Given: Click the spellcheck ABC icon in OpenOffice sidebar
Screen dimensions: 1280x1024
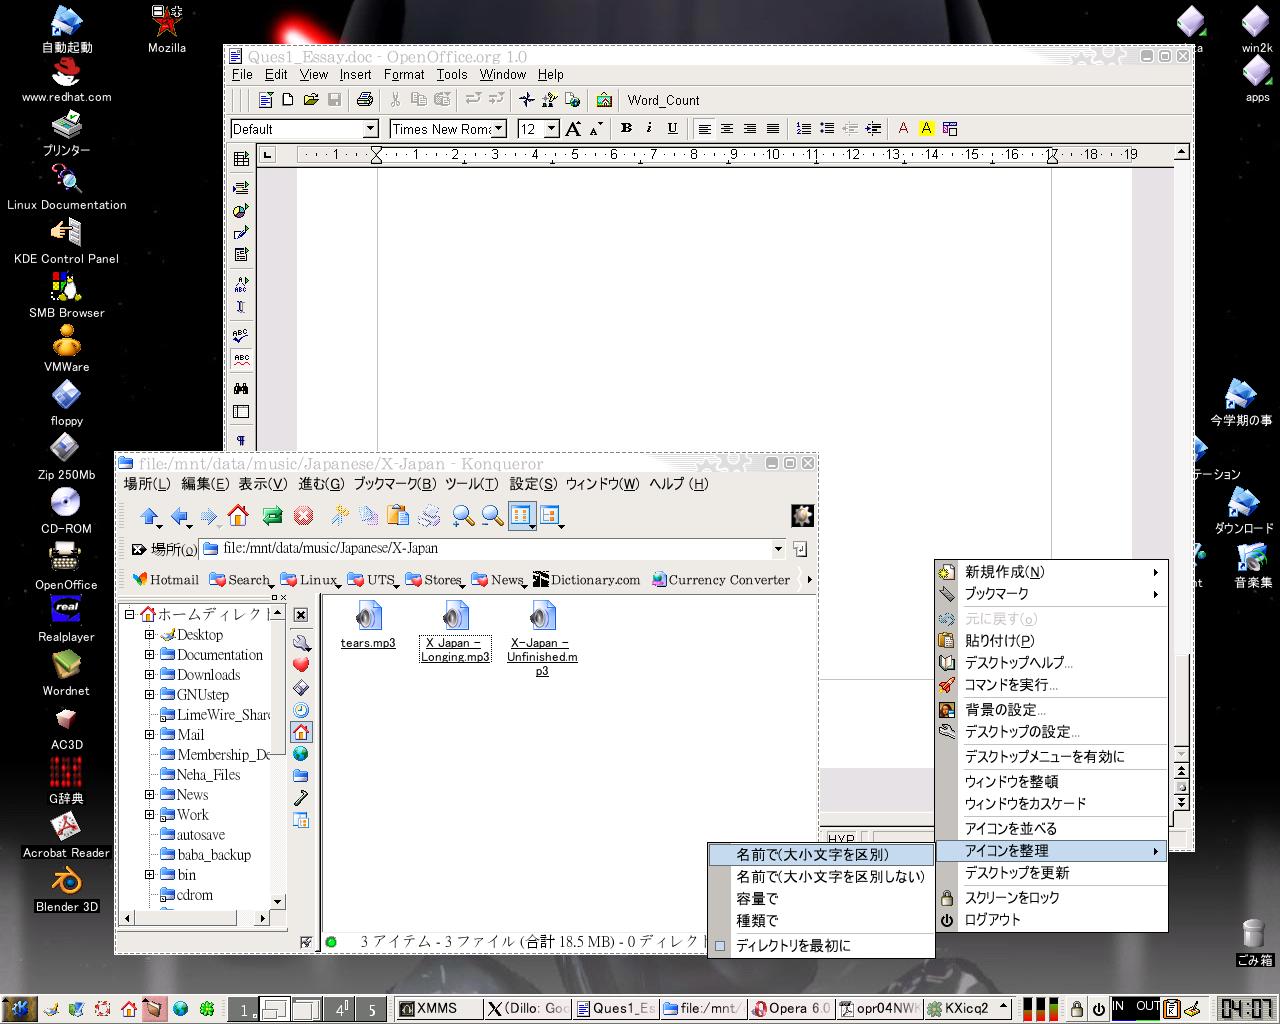Looking at the screenshot, I should [x=241, y=336].
